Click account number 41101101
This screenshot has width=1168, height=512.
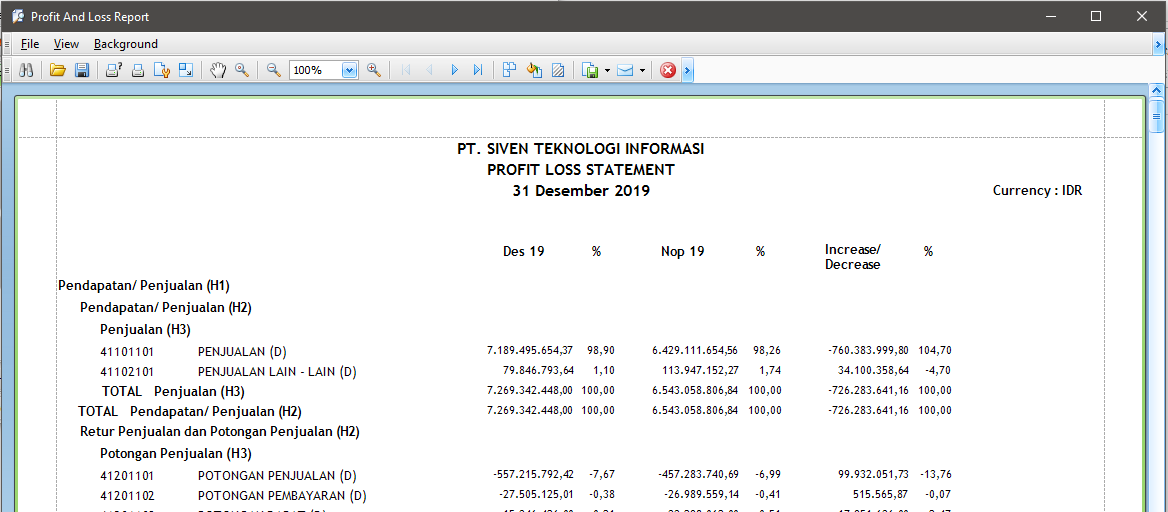[127, 351]
